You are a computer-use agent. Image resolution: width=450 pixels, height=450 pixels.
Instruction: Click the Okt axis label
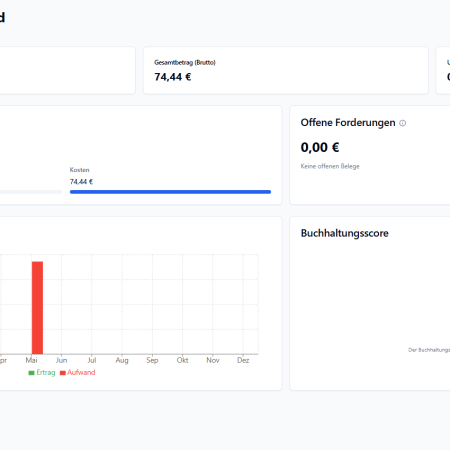coord(182,360)
